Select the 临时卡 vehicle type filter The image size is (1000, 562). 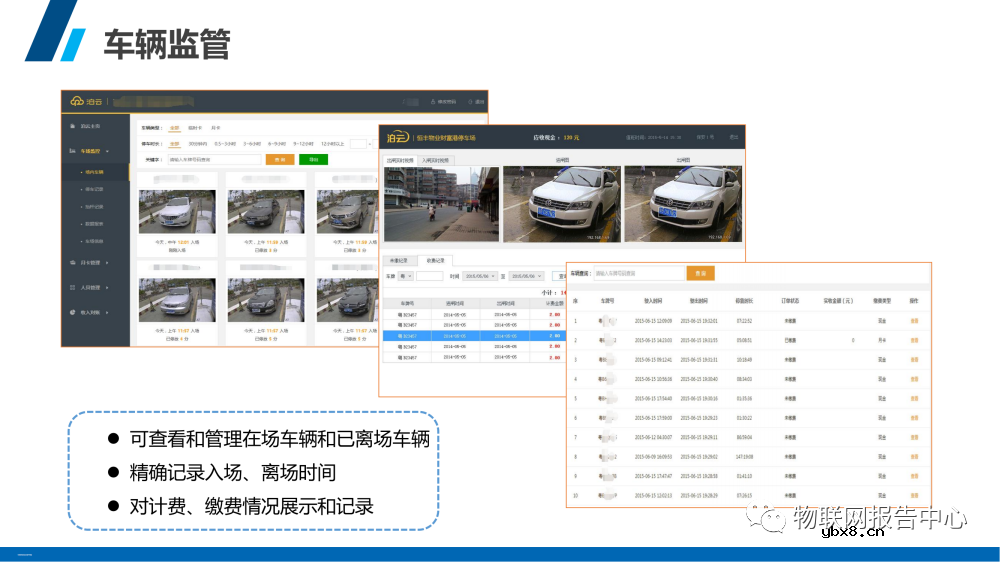[x=194, y=128]
